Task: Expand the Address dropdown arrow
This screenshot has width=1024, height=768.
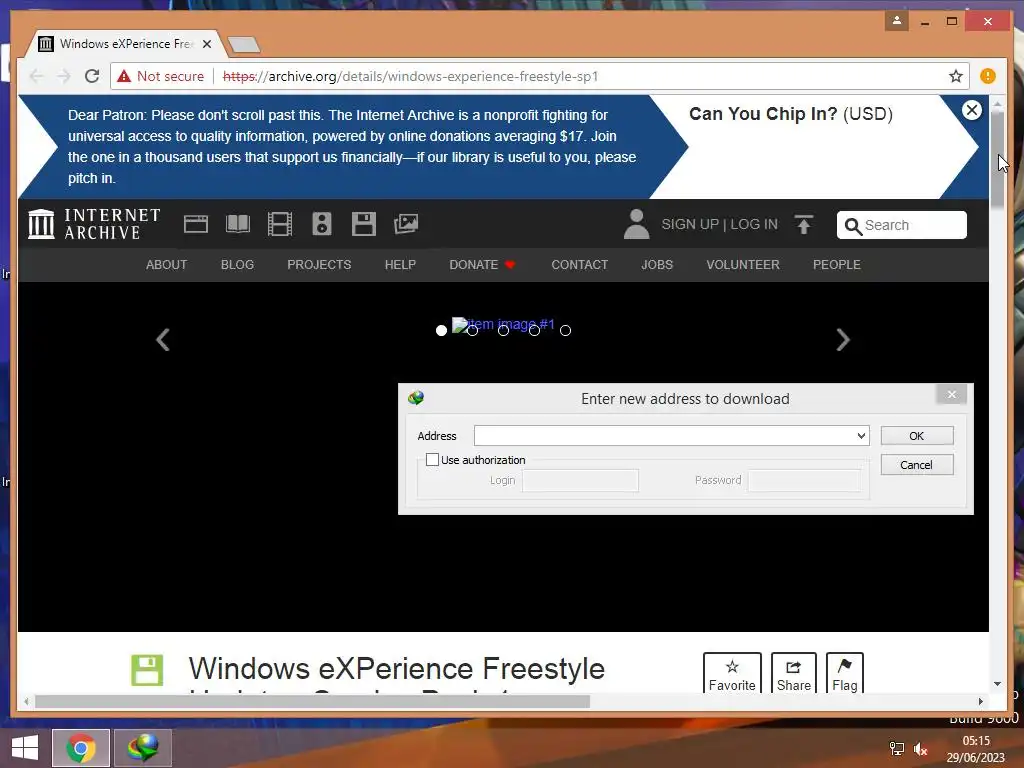Action: pos(861,436)
